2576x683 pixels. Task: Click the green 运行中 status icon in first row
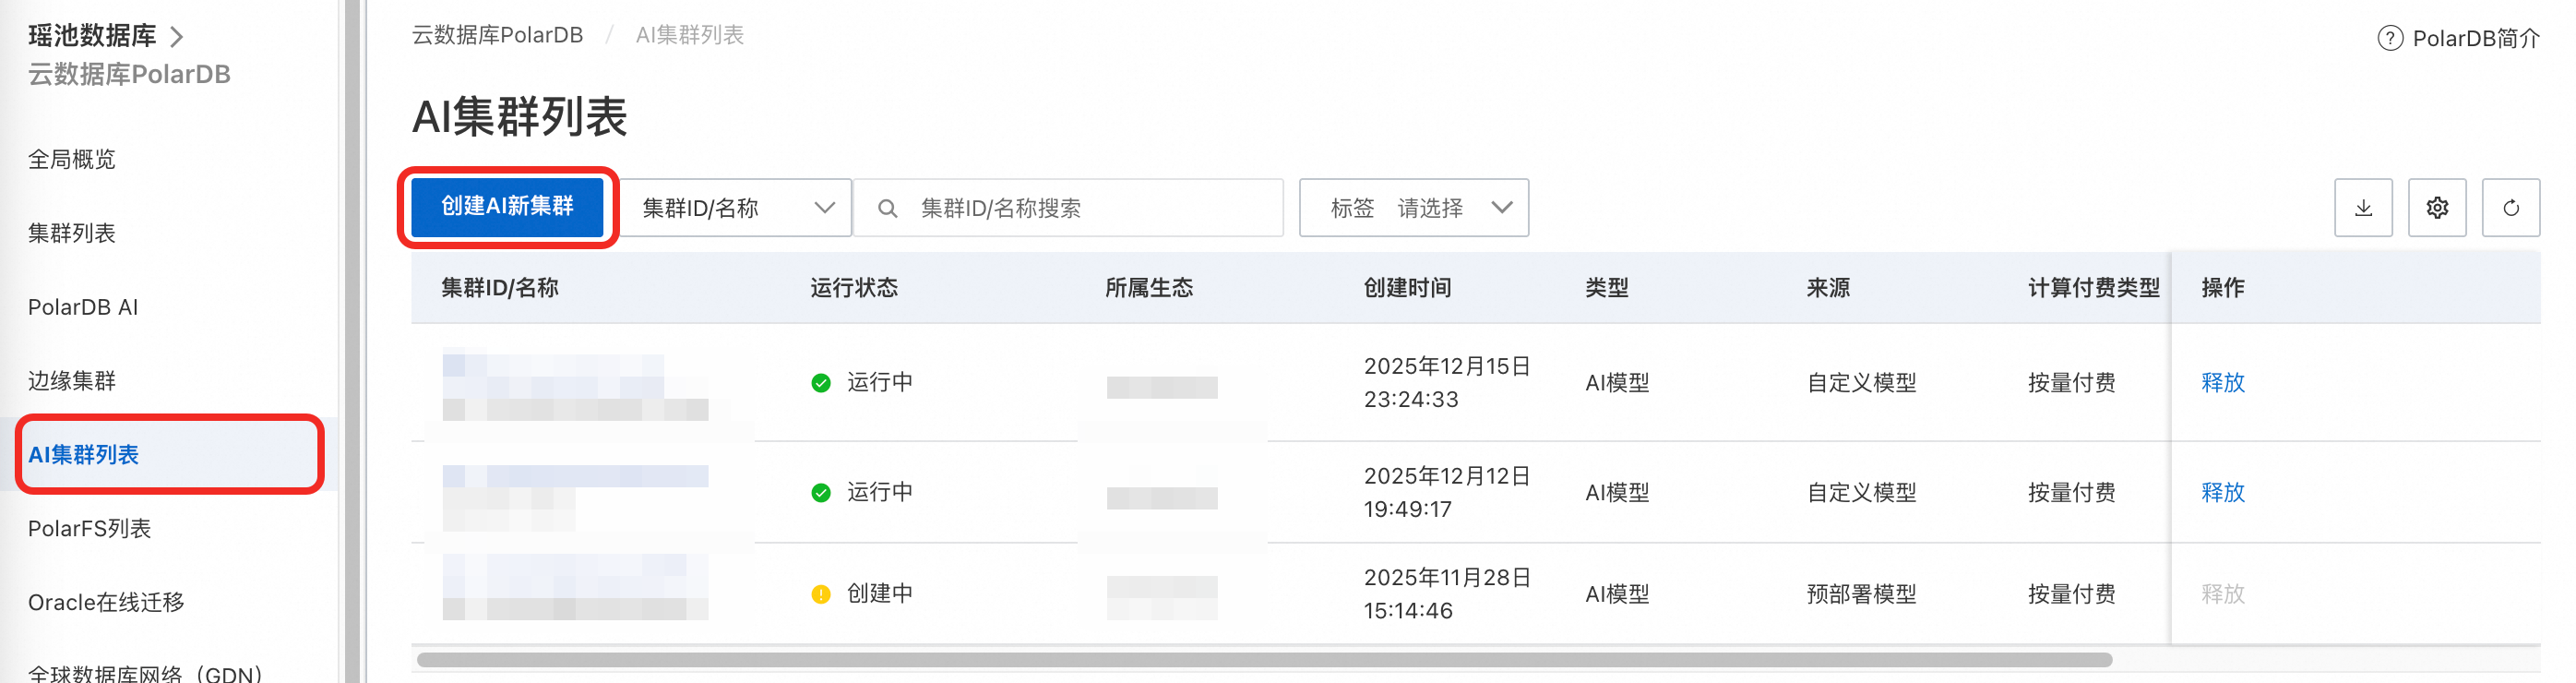tap(821, 383)
